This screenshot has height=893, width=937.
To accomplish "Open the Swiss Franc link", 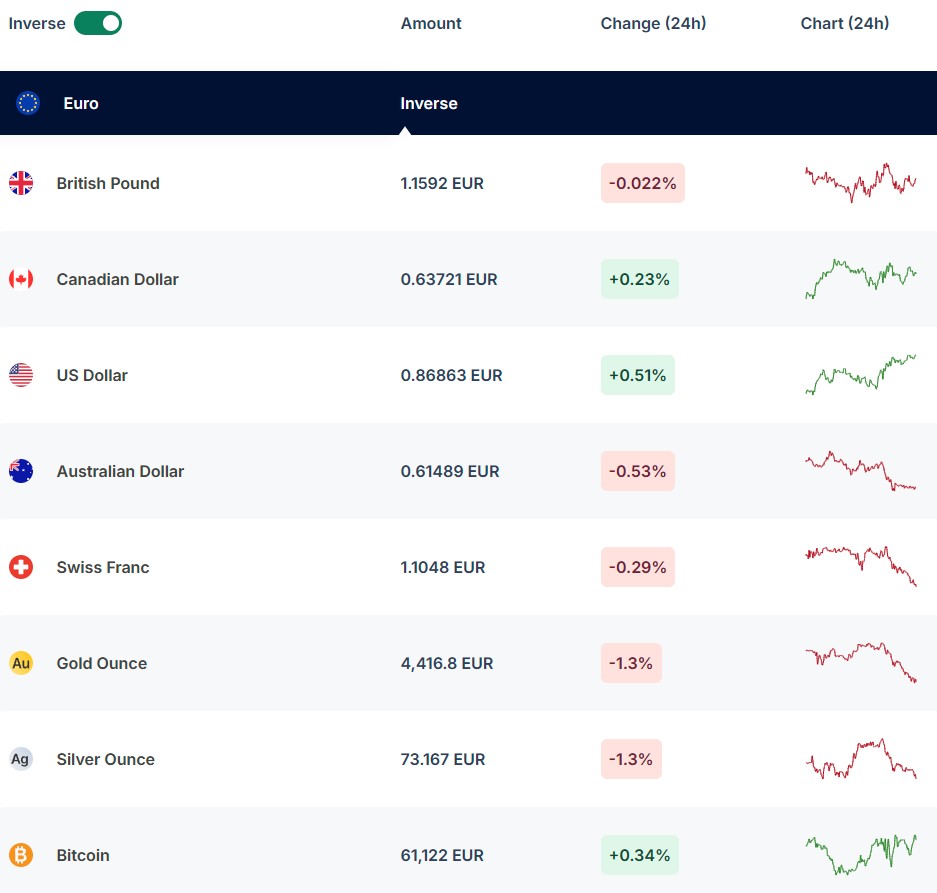I will coord(103,567).
